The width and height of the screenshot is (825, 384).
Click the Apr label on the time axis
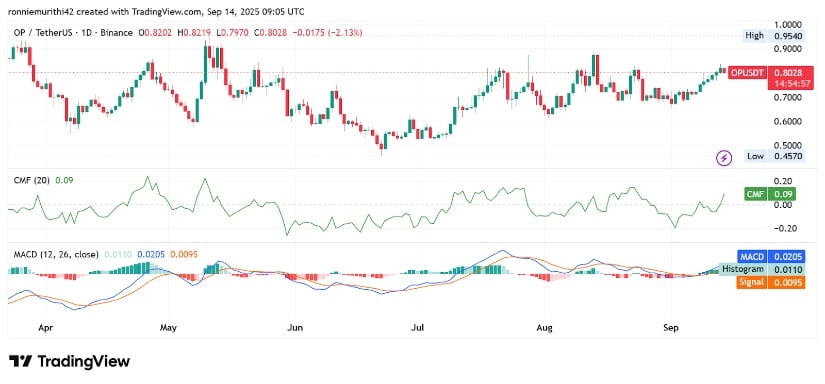coord(45,328)
